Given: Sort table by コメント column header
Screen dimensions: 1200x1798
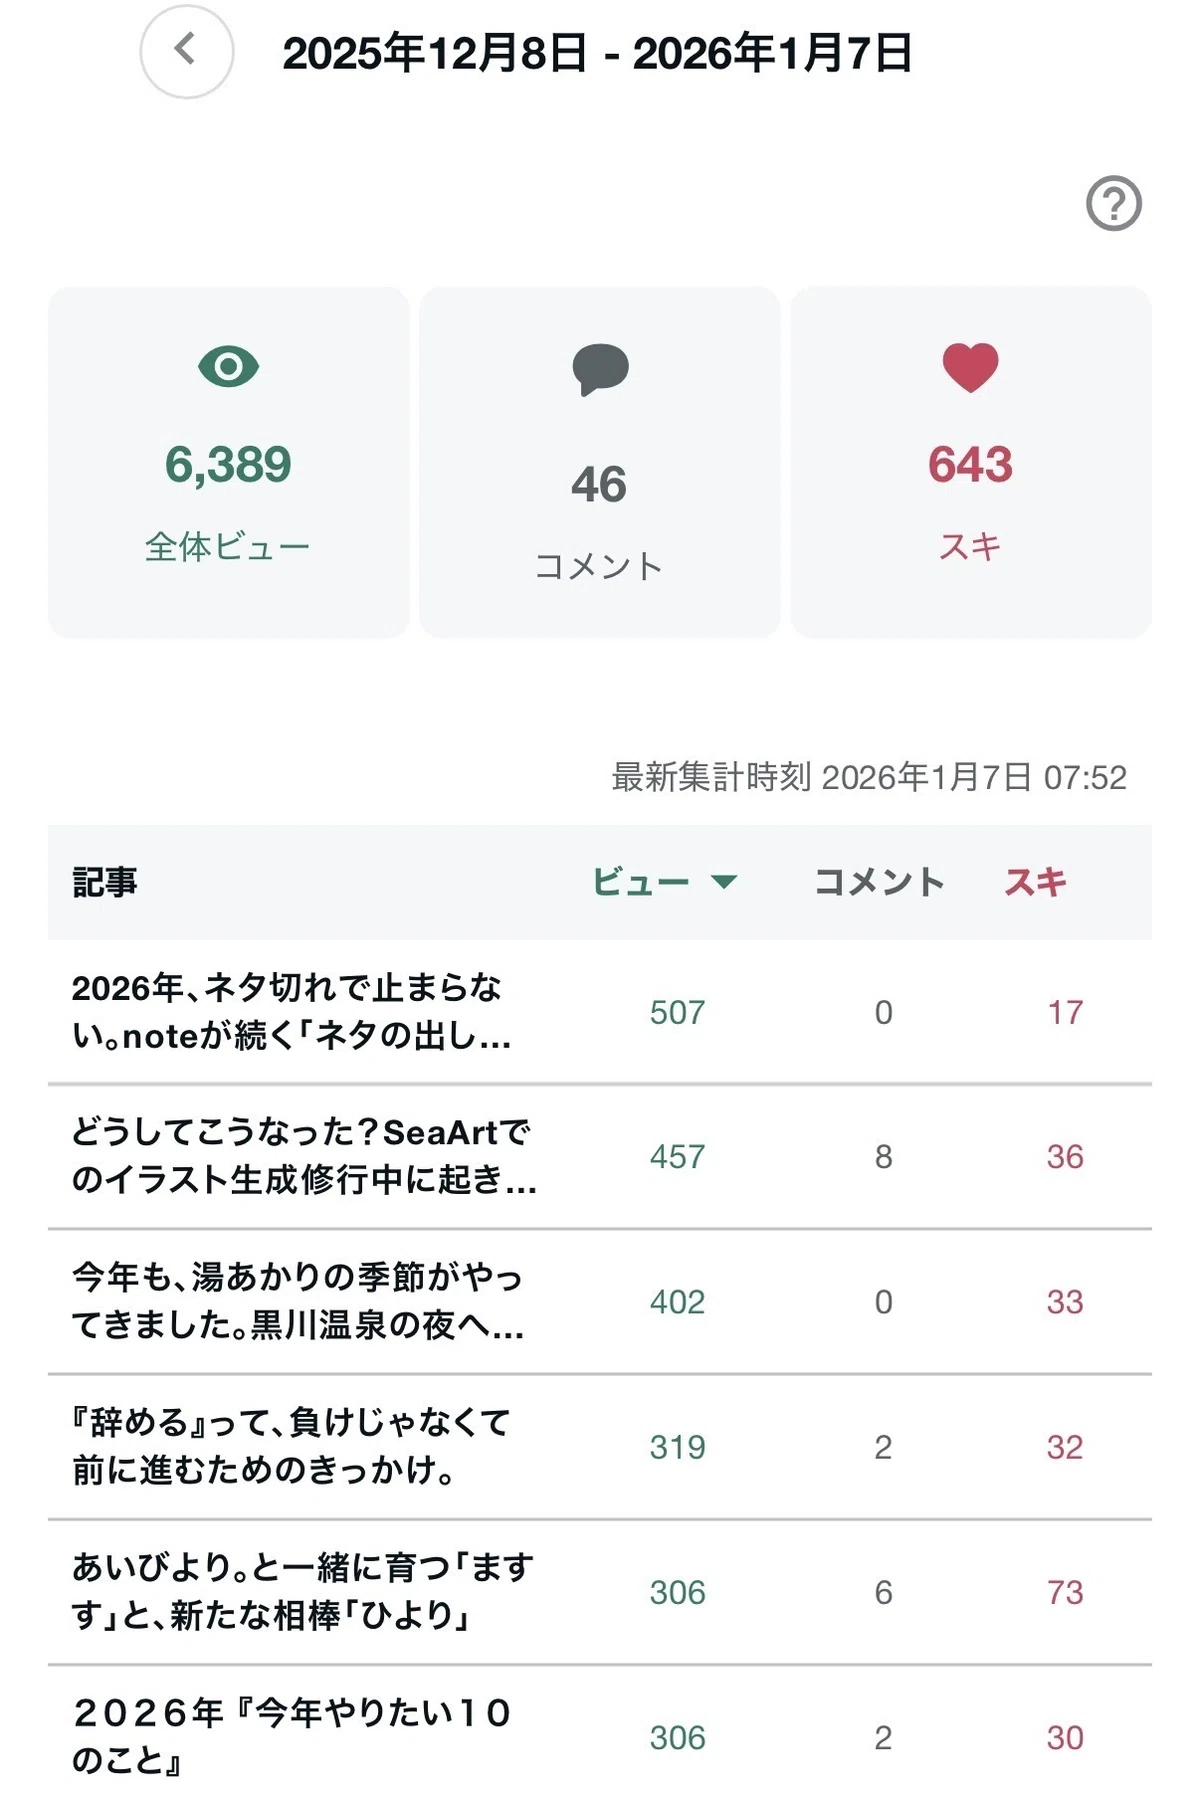Looking at the screenshot, I should click(880, 882).
